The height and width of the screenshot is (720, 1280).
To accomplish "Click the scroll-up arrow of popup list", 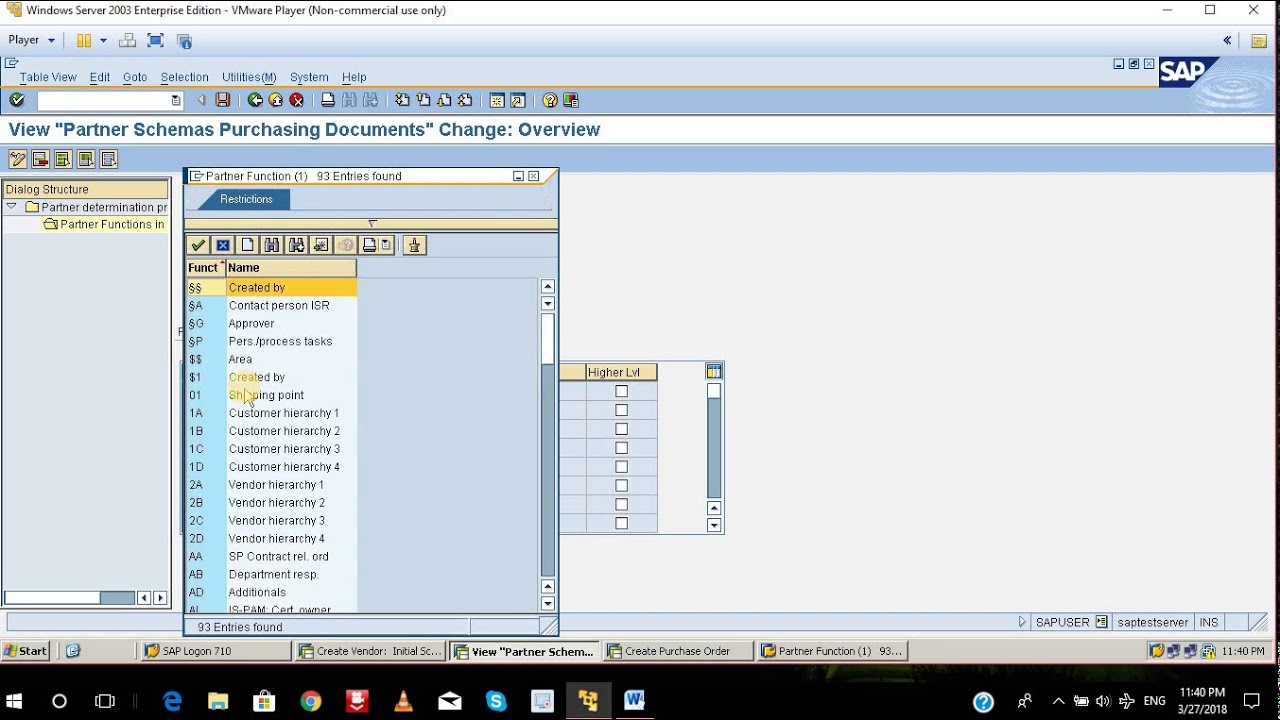I will 547,287.
